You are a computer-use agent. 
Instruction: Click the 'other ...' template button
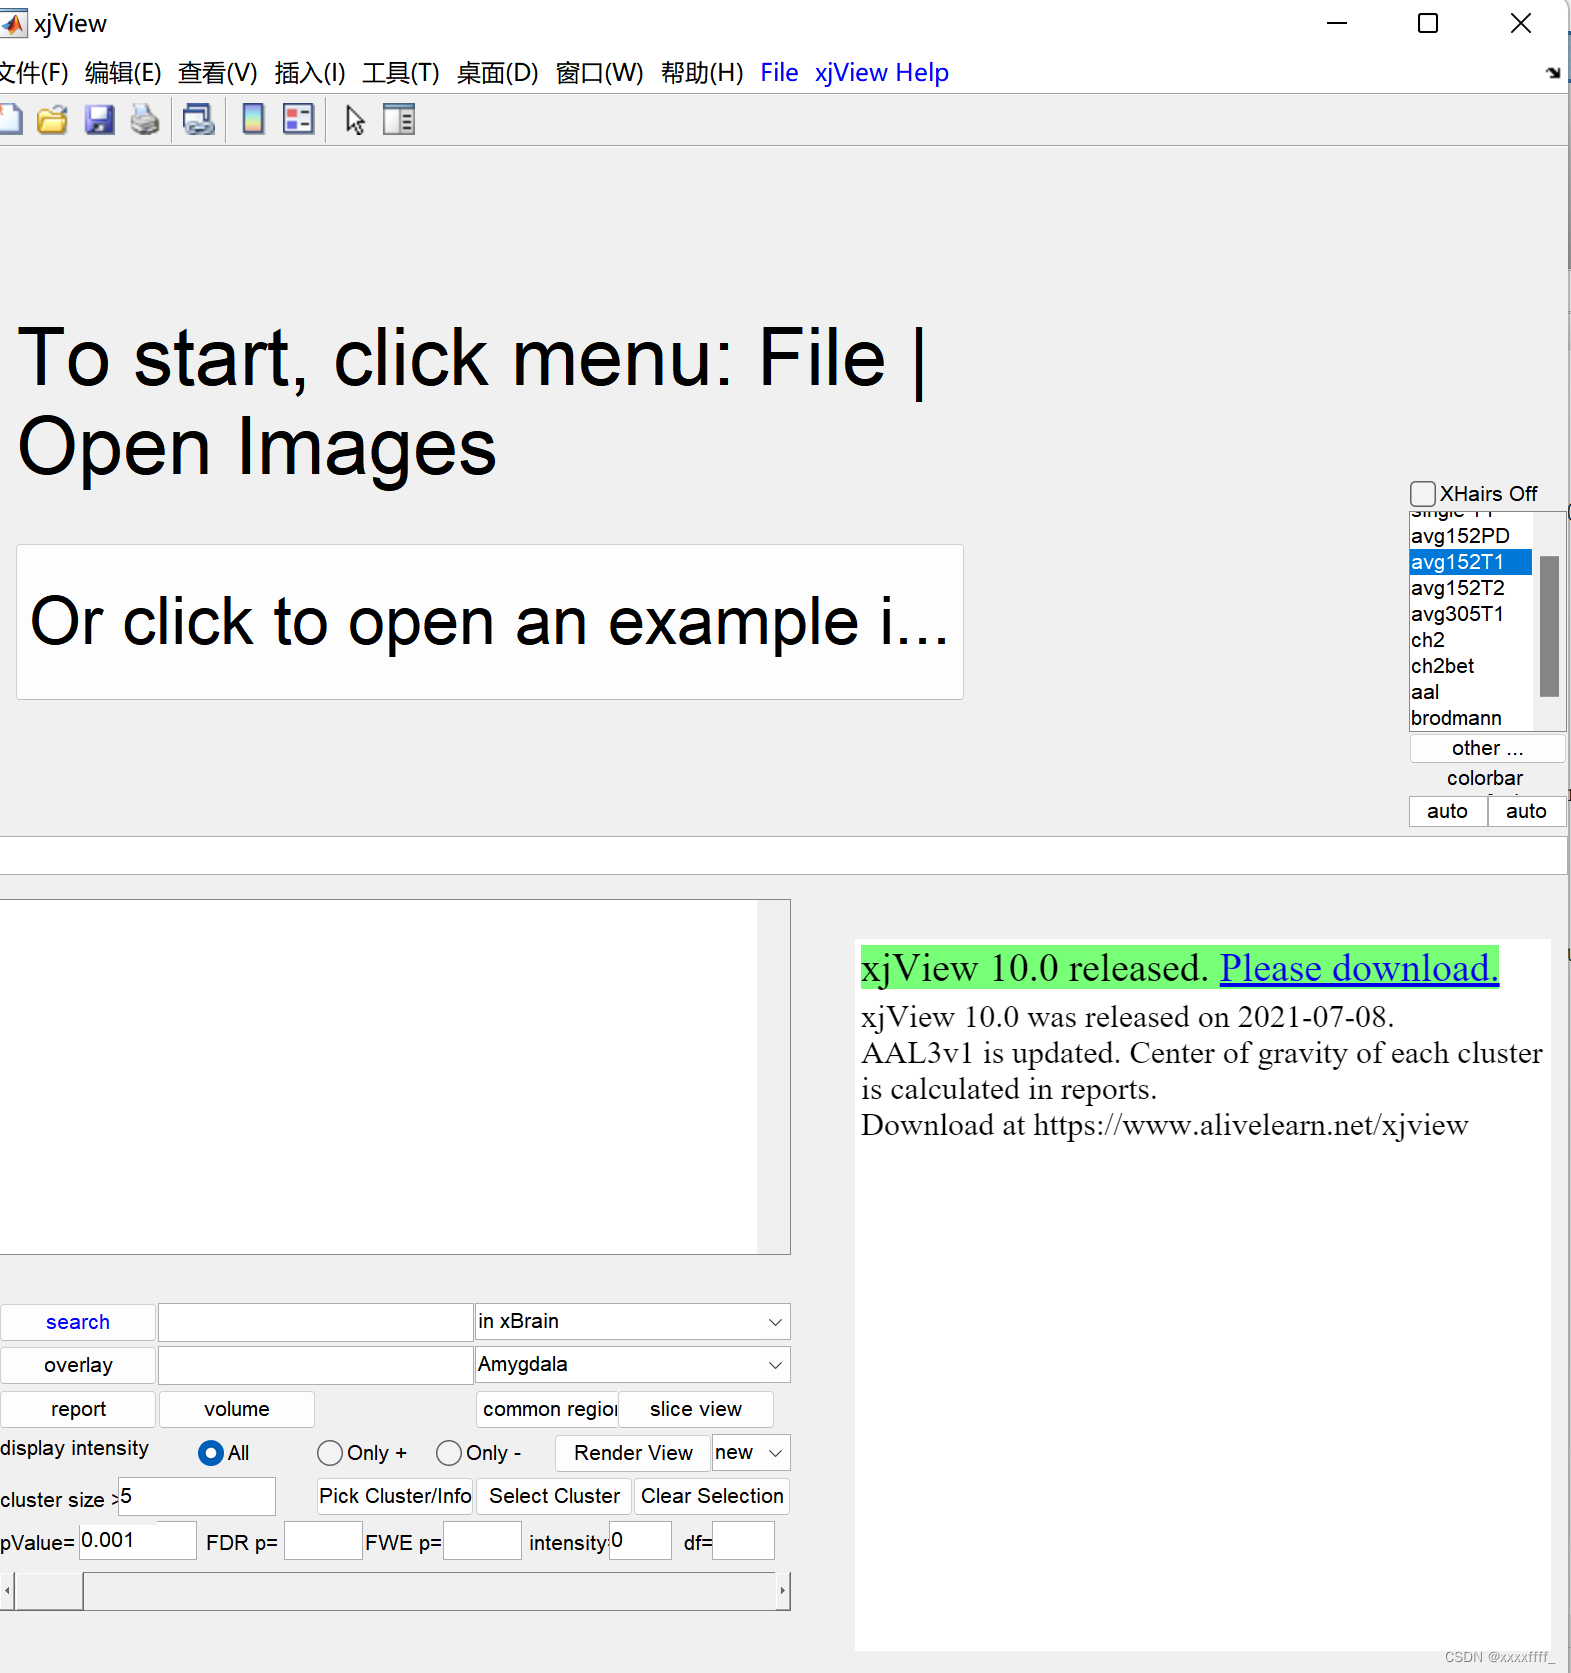coord(1487,748)
